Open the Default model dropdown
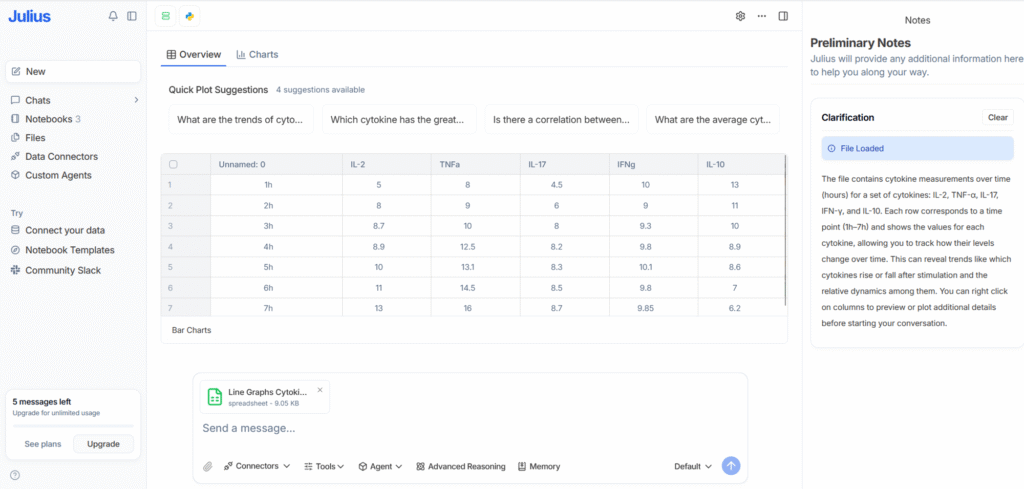This screenshot has width=1024, height=489. [693, 466]
